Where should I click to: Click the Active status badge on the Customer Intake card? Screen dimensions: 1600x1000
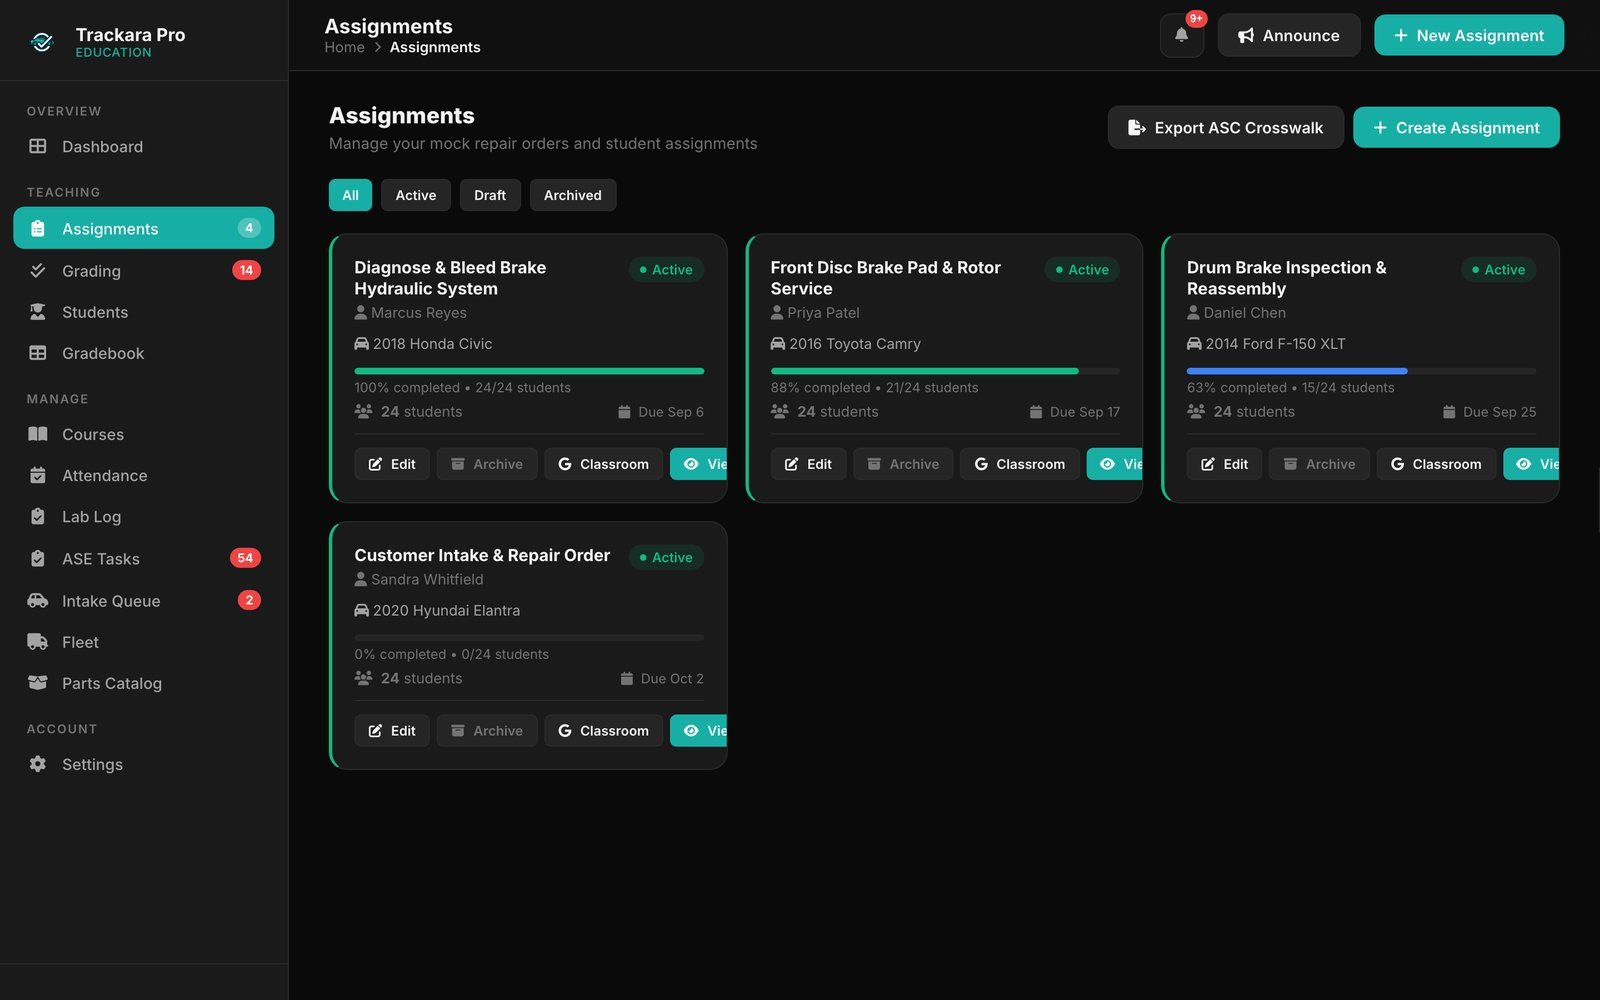(x=667, y=557)
